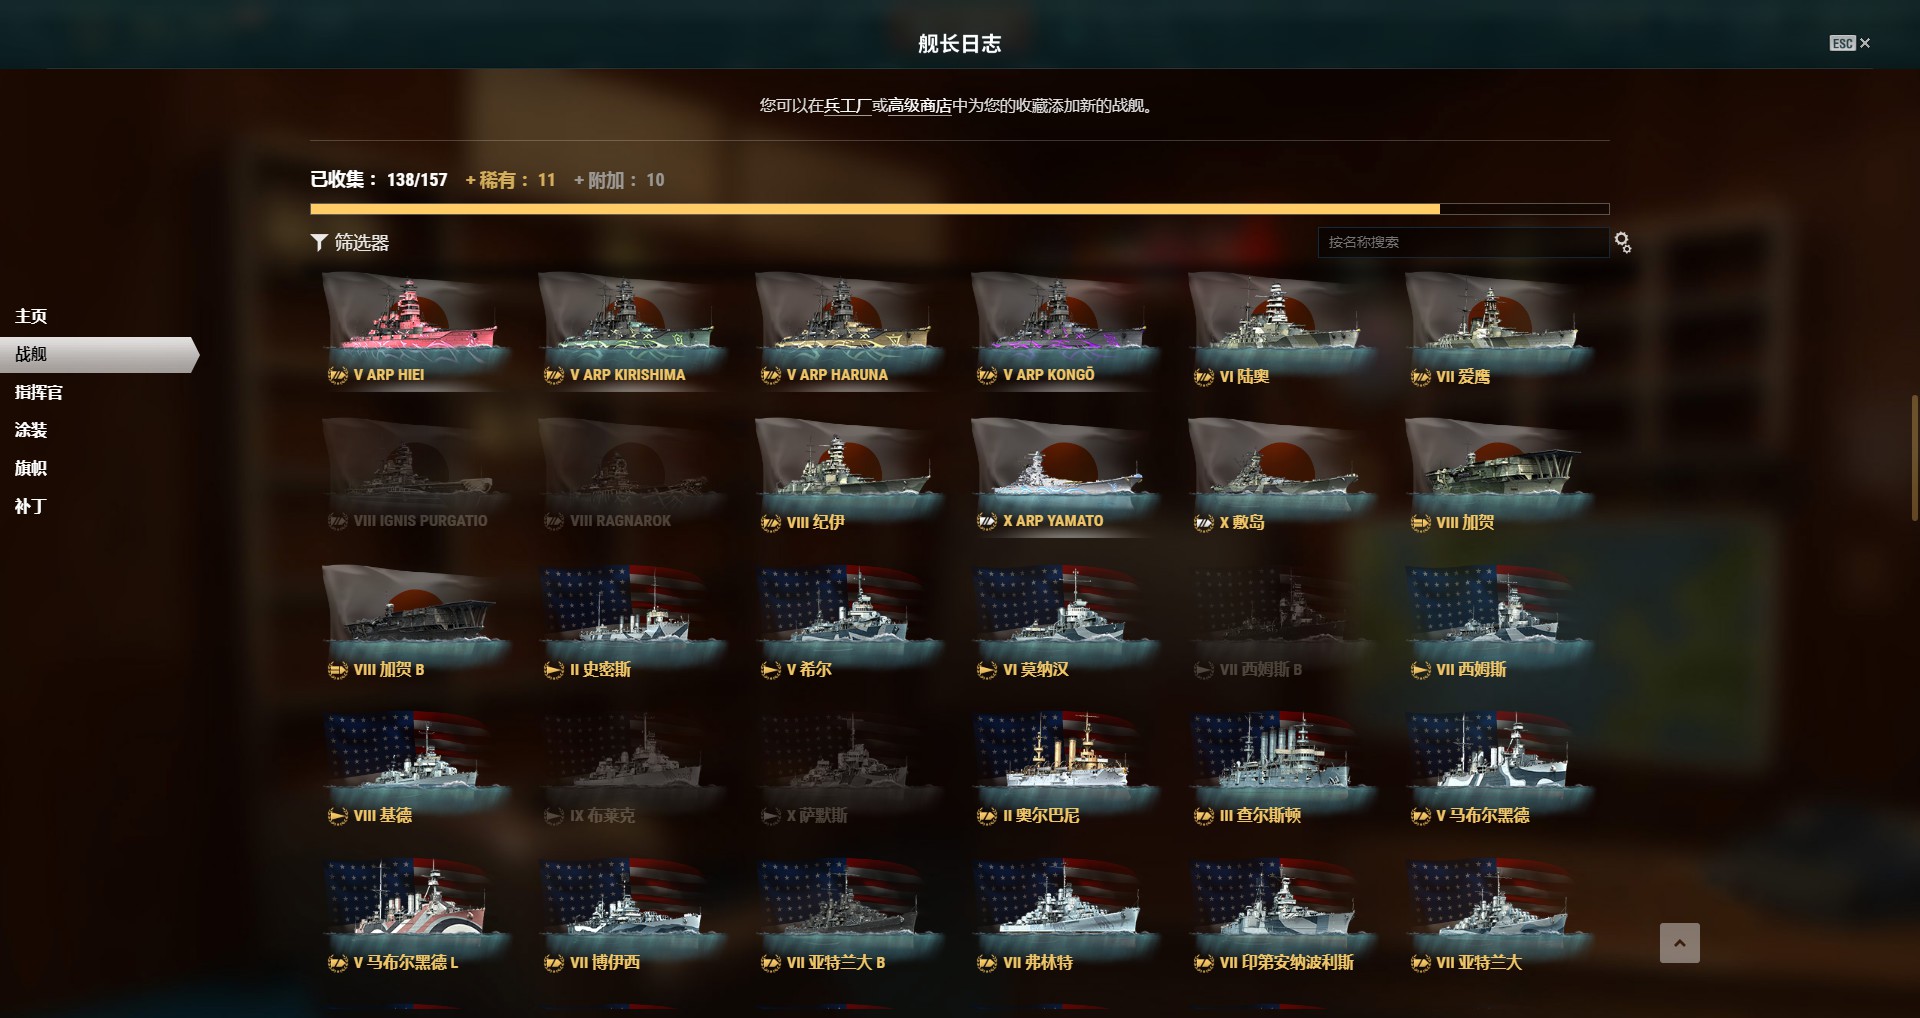Click the scroll-to-top arrow button

pyautogui.click(x=1679, y=943)
